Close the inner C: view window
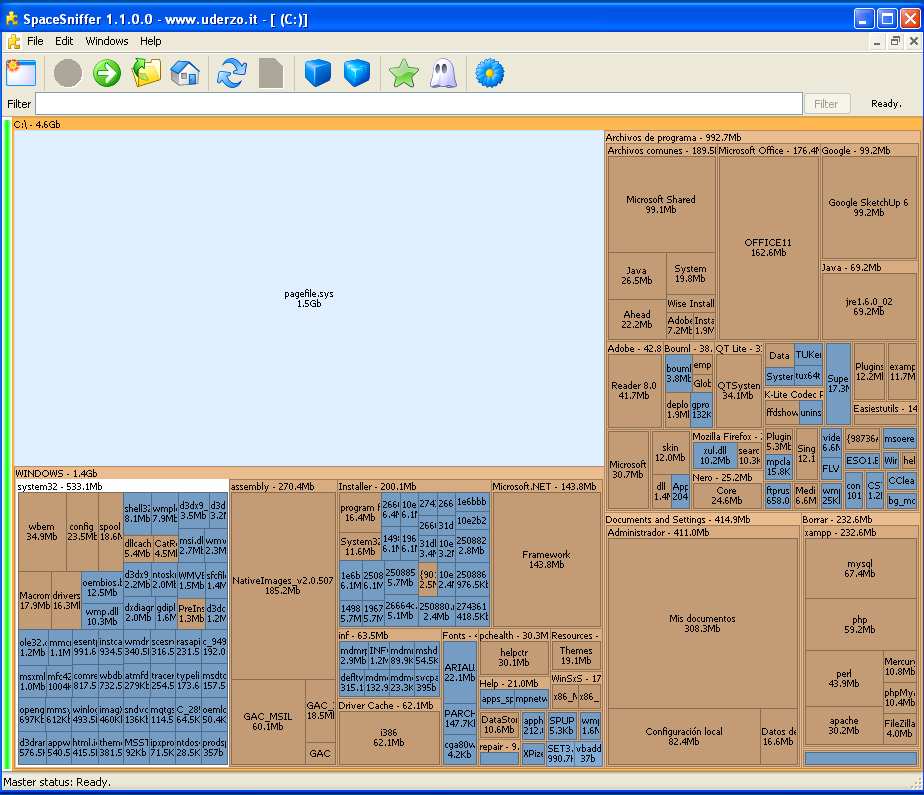Image resolution: width=924 pixels, height=795 pixels. click(x=913, y=41)
